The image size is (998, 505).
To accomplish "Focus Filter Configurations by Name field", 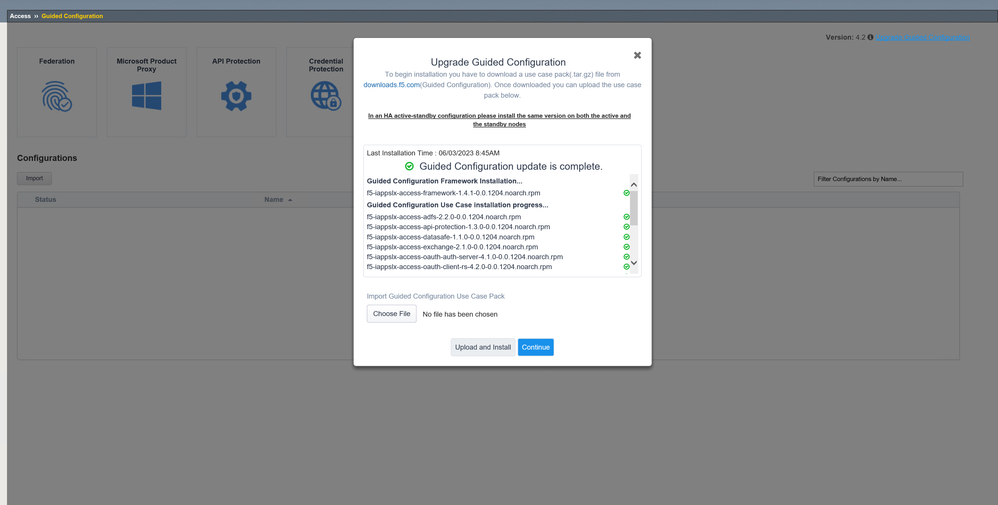I will tap(888, 179).
